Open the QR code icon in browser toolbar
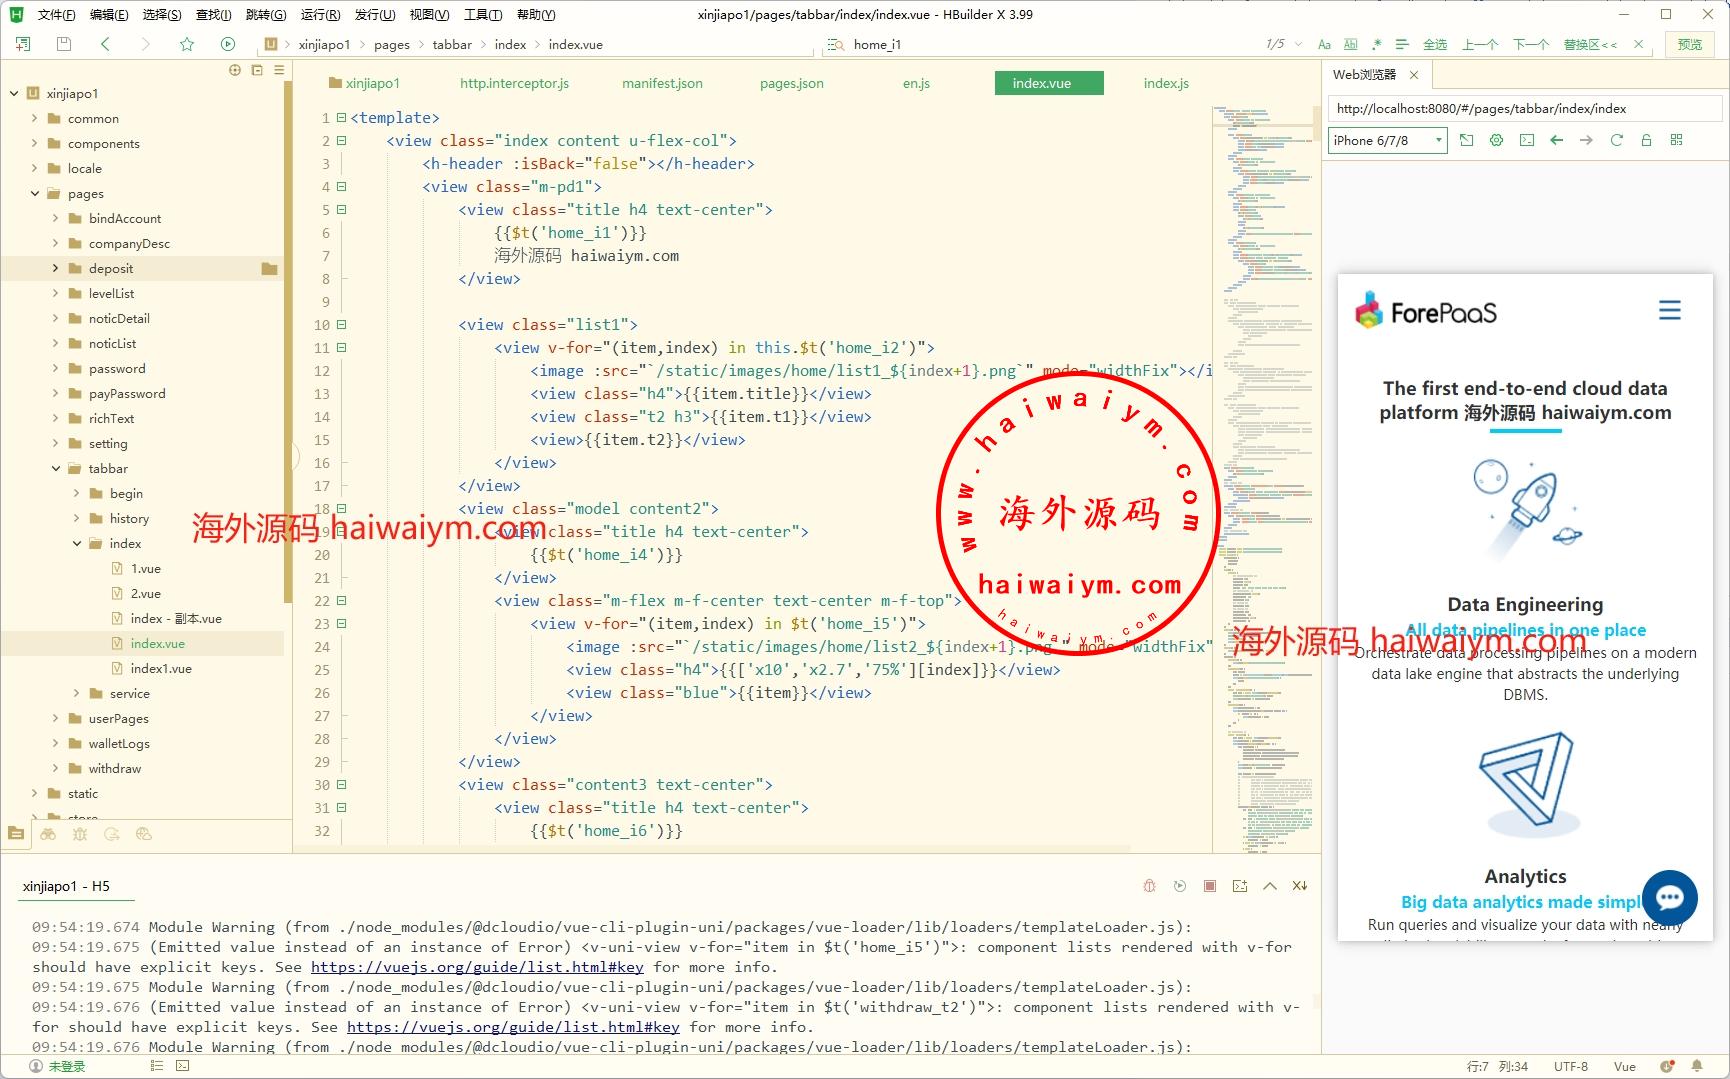 [x=1676, y=140]
